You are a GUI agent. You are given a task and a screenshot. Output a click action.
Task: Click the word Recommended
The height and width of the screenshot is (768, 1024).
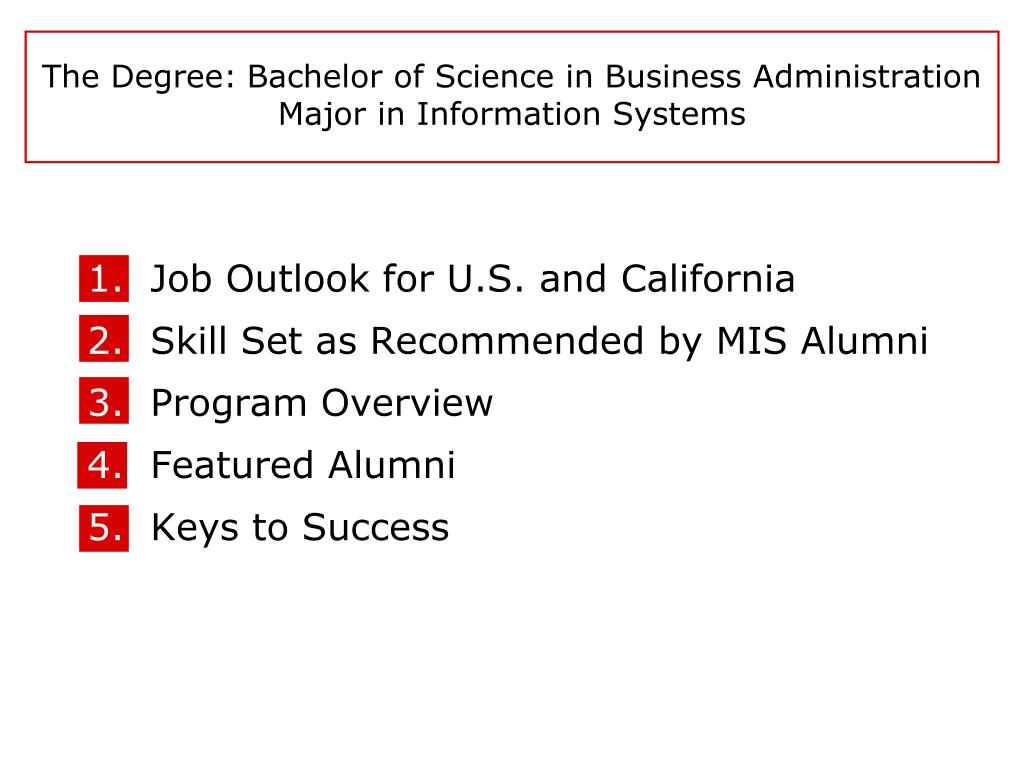pos(507,340)
